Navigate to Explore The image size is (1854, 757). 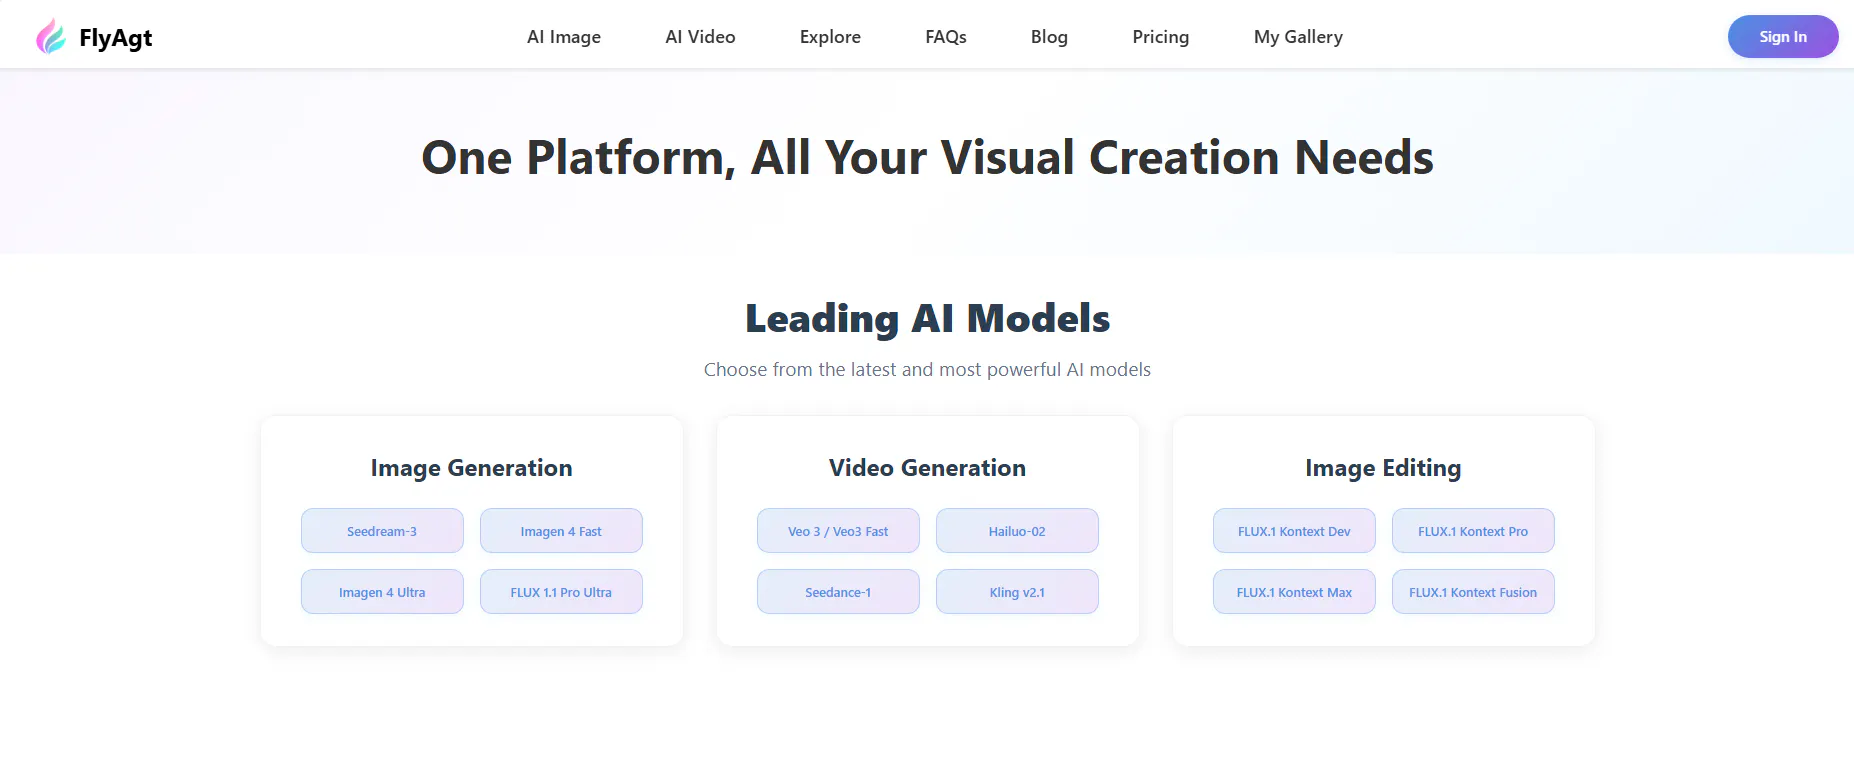(x=830, y=37)
